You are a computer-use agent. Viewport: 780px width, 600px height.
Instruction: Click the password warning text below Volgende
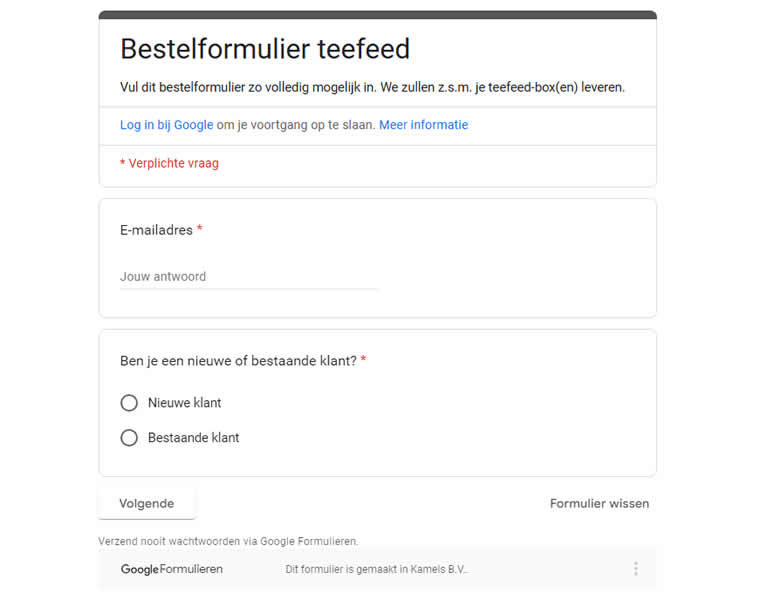click(x=228, y=541)
